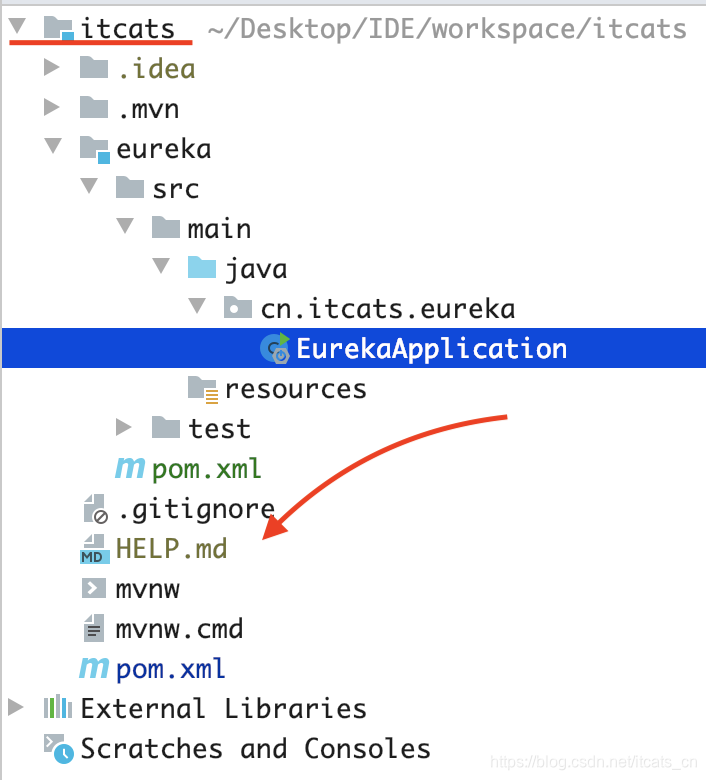Click the mvnw shell script icon
Screen dimensions: 706x780
point(94,588)
